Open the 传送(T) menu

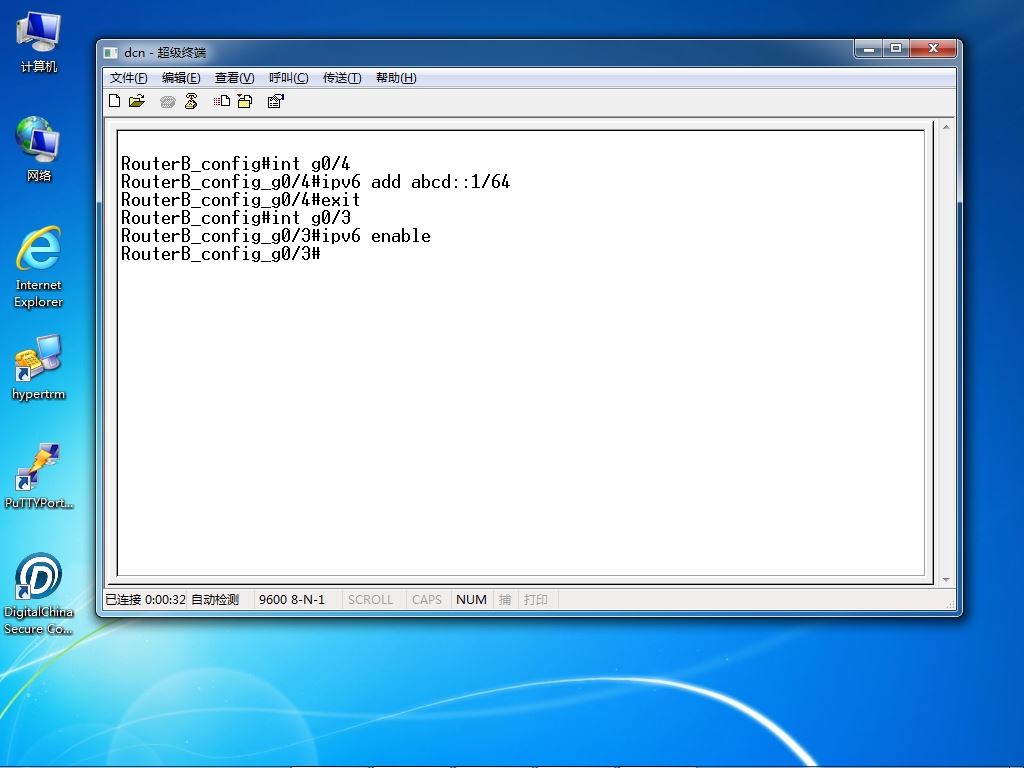point(342,78)
